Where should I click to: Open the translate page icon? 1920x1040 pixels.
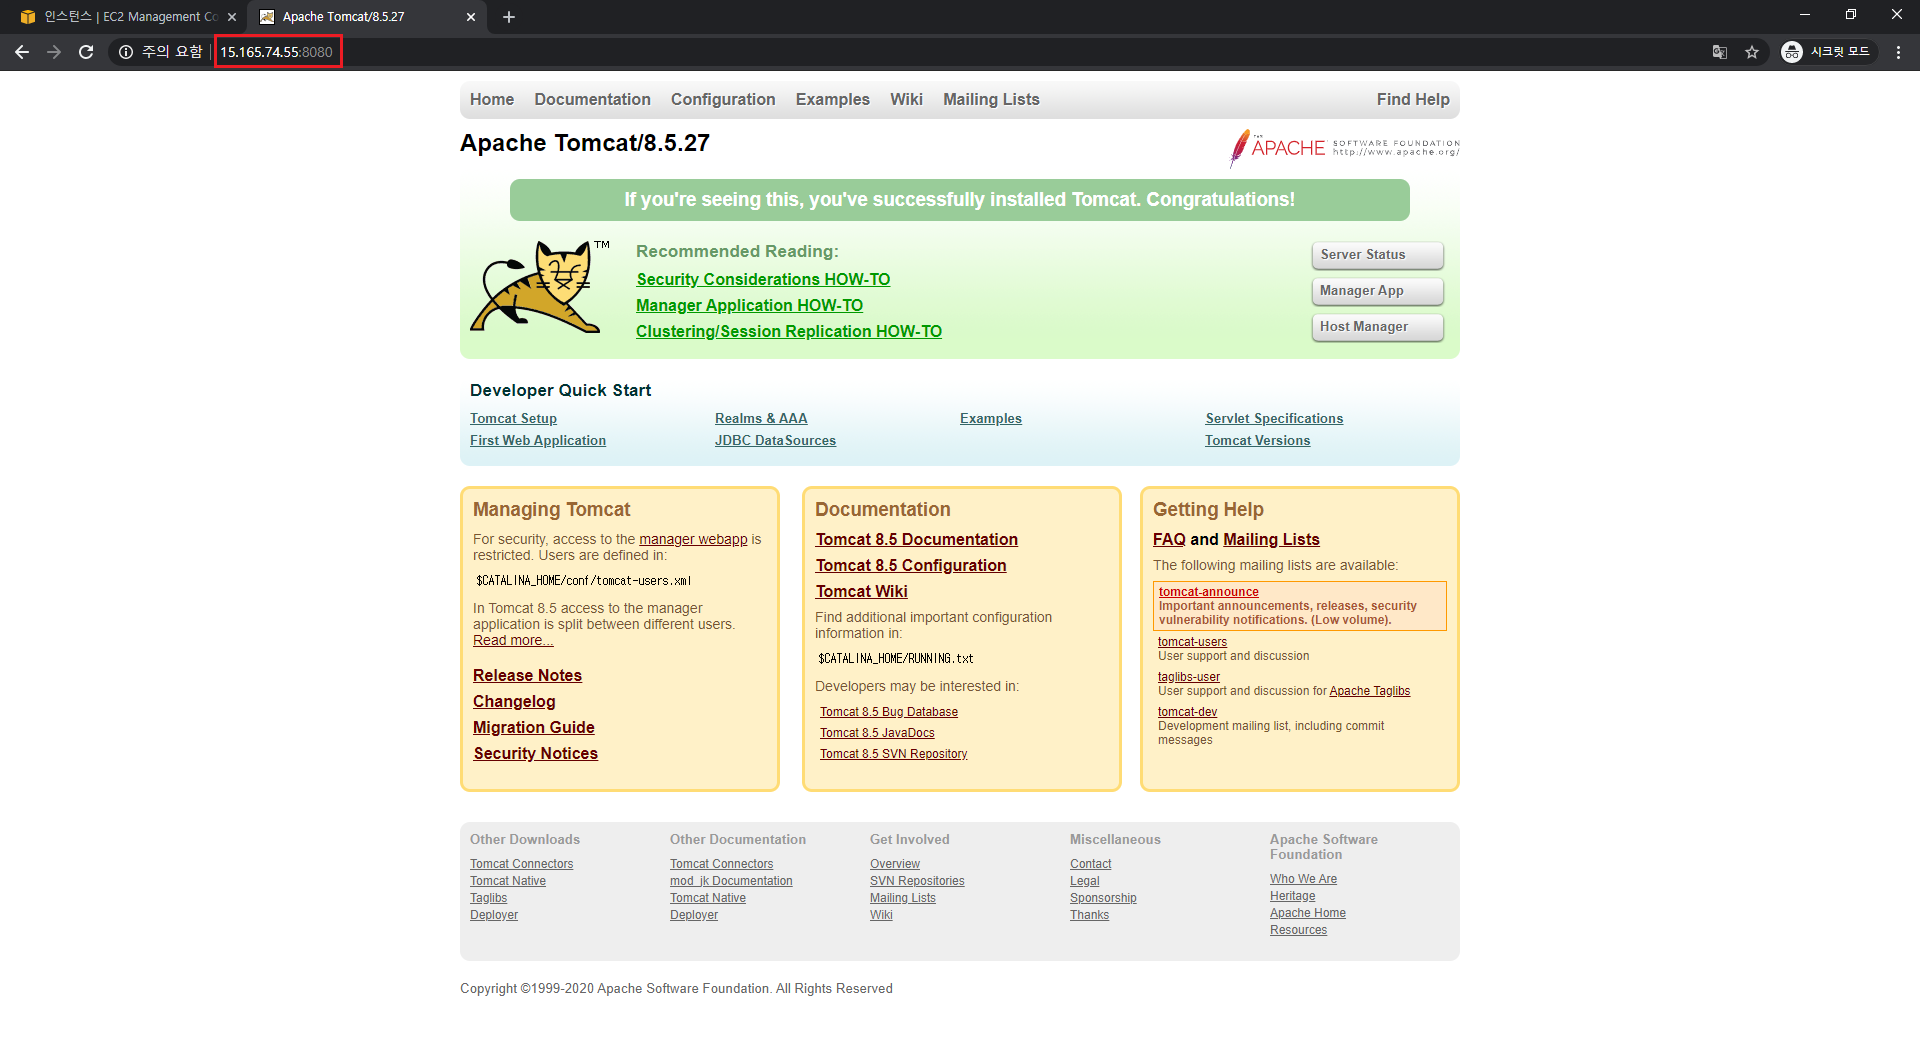coord(1720,52)
